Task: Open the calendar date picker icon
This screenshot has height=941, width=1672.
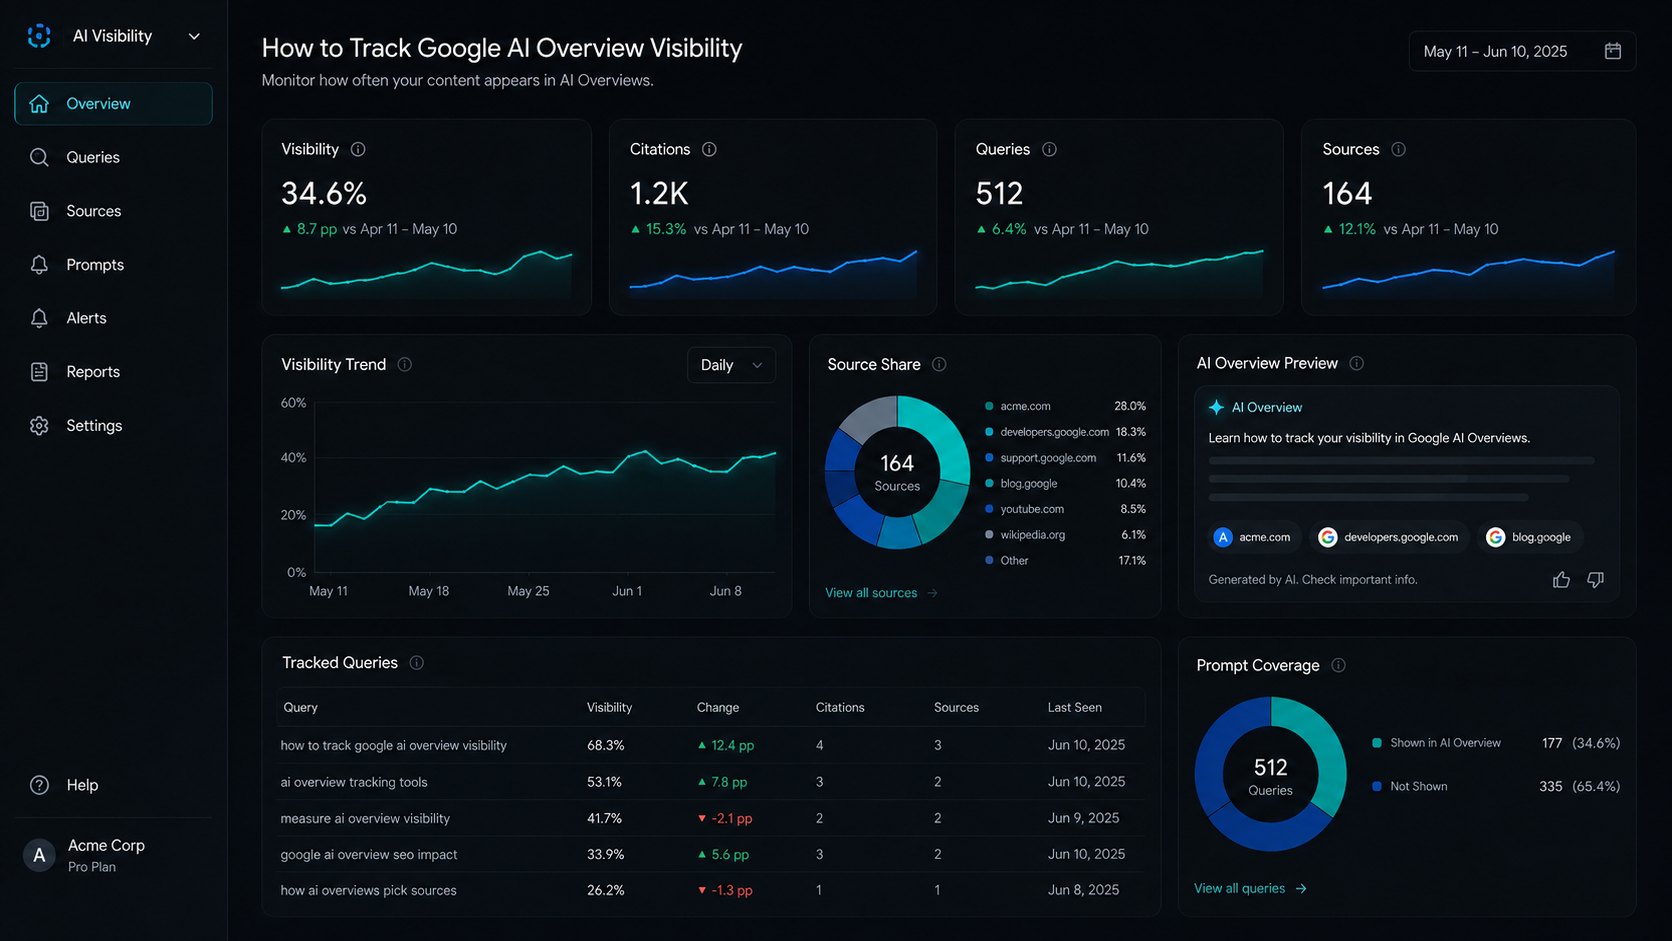Action: [x=1613, y=51]
